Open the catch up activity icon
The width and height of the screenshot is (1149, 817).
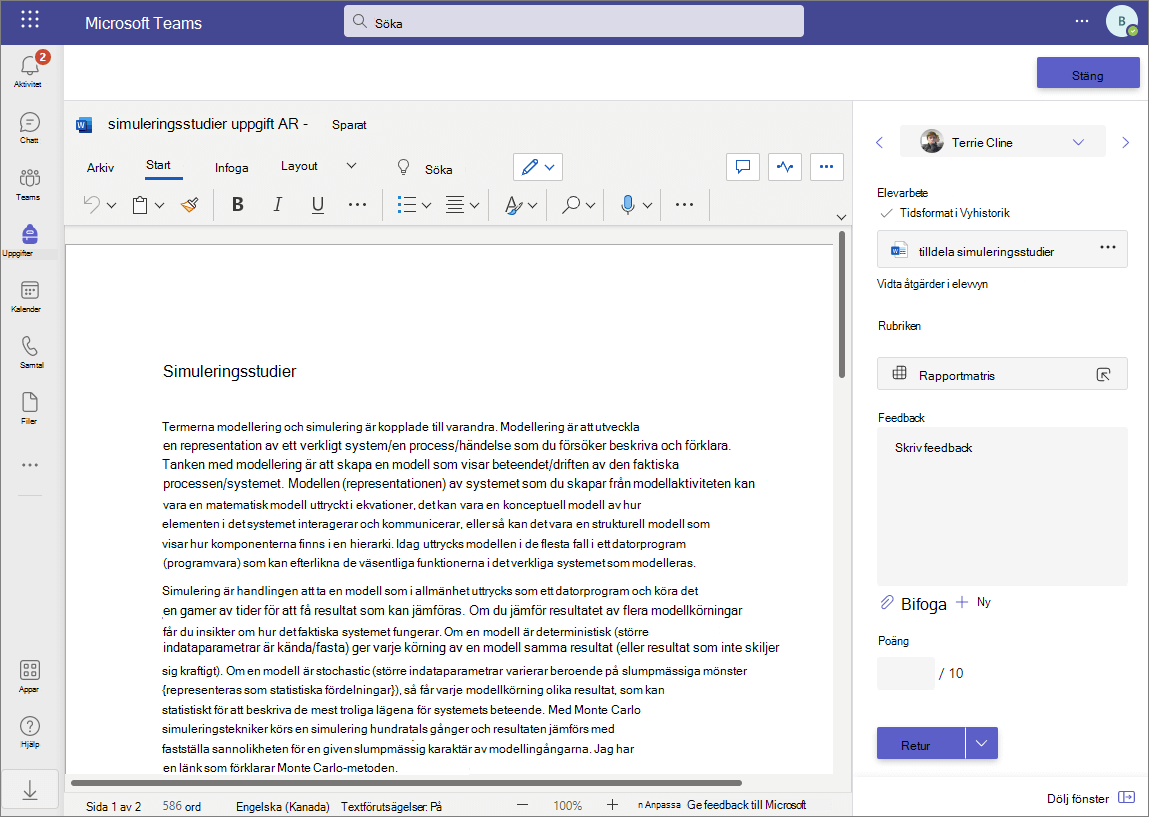[785, 167]
